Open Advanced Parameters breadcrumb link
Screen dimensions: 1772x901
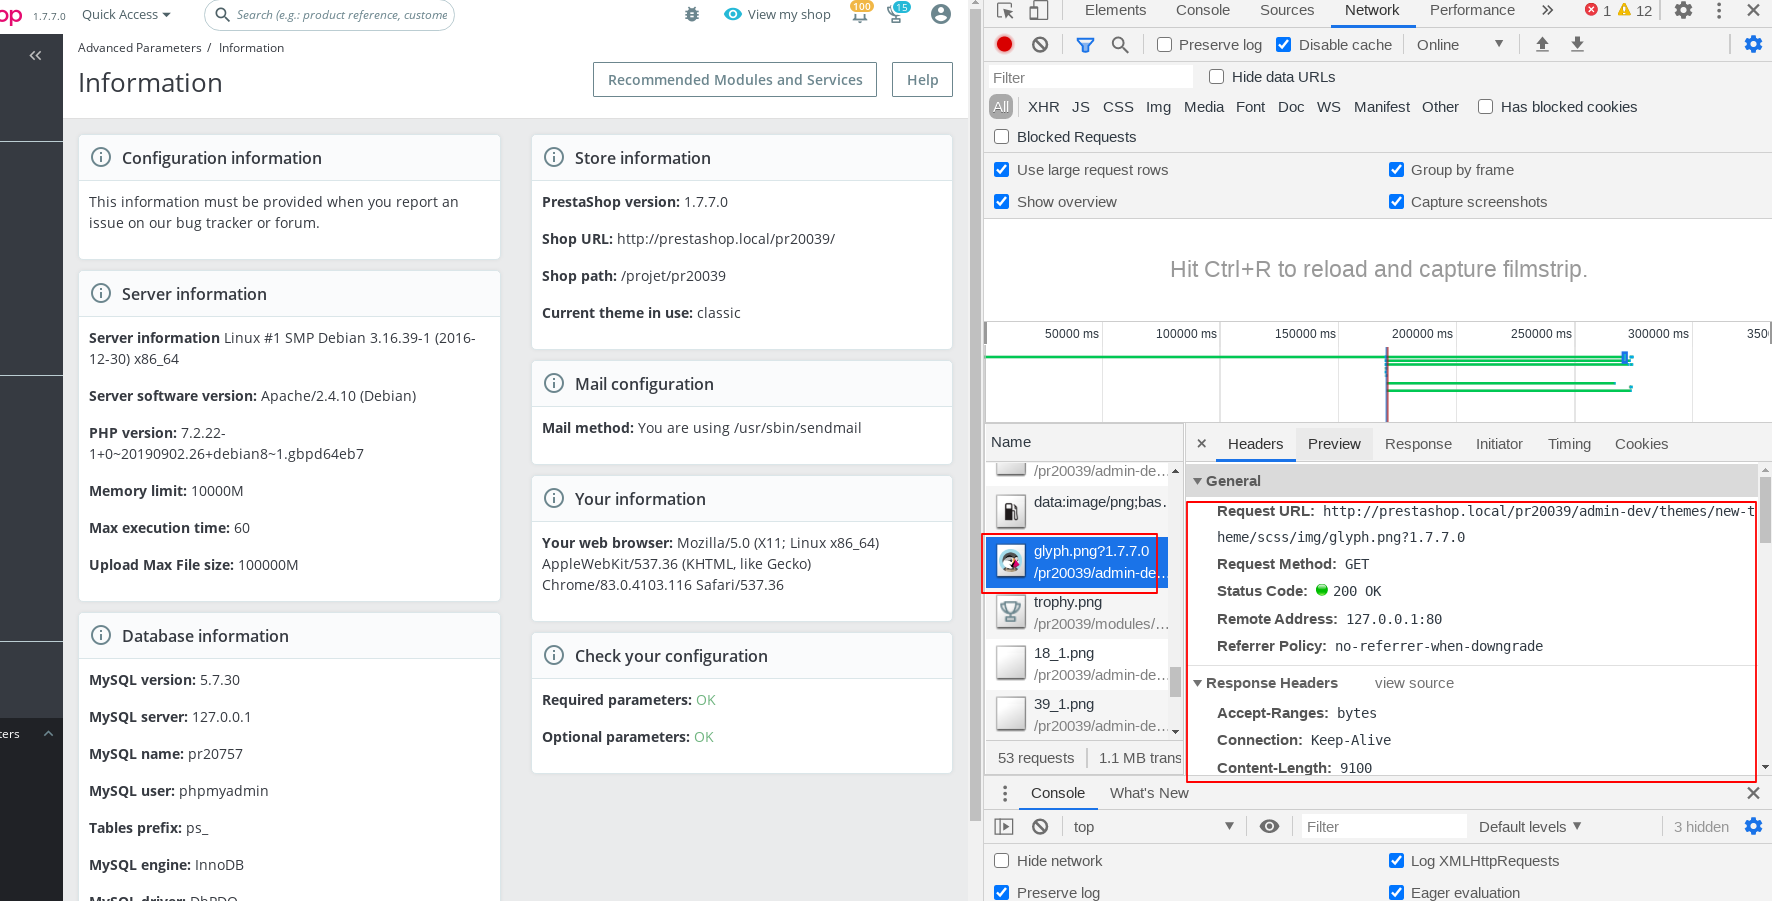click(x=139, y=48)
